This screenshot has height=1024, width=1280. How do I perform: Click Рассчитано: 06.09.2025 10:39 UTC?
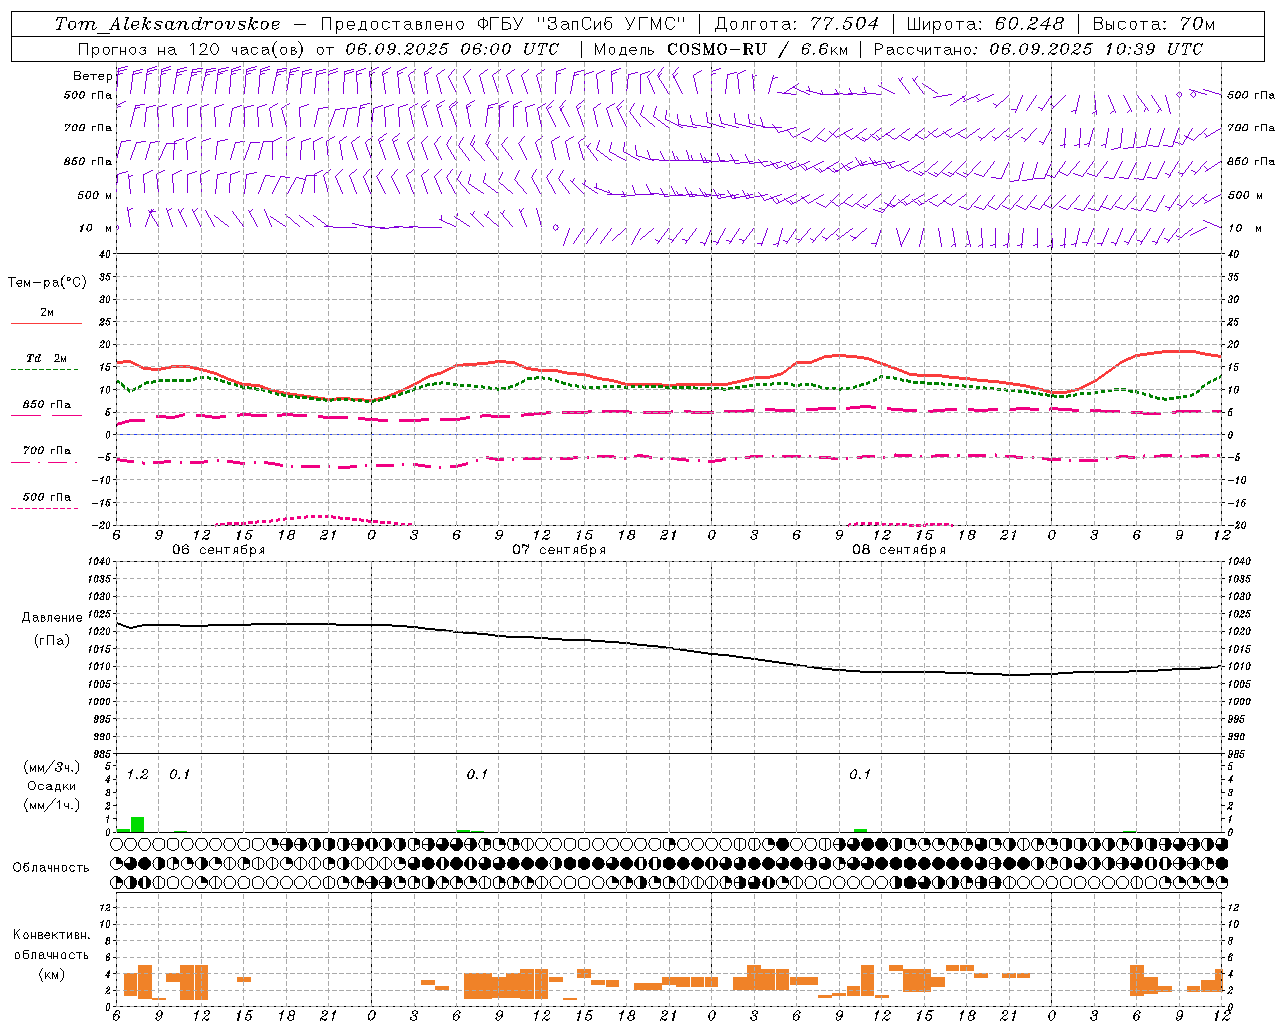click(x=1038, y=49)
